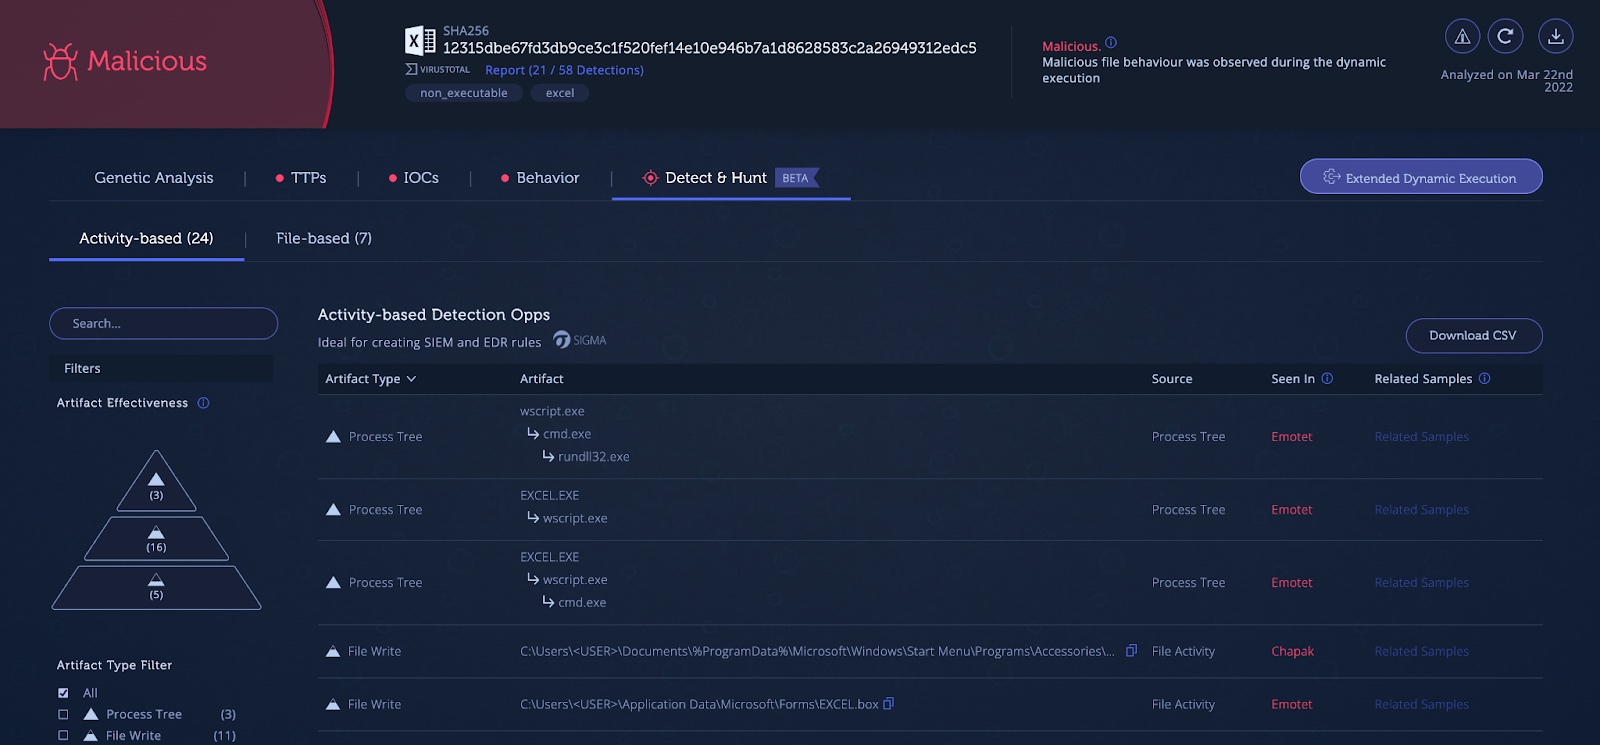
Task: Copy the EXCEL.box file path
Action: 888,704
